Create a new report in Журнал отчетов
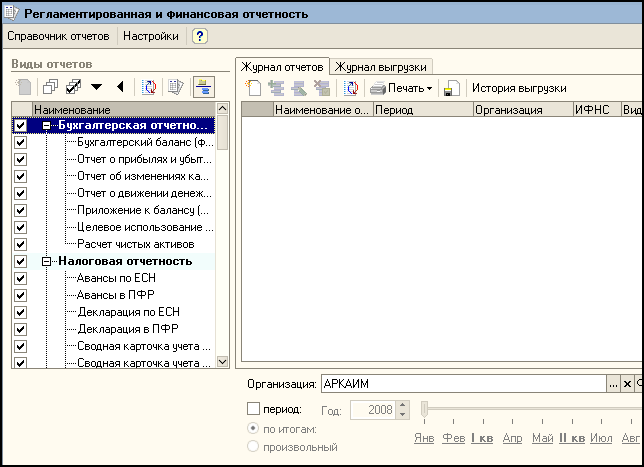This screenshot has width=644, height=467. coord(253,88)
